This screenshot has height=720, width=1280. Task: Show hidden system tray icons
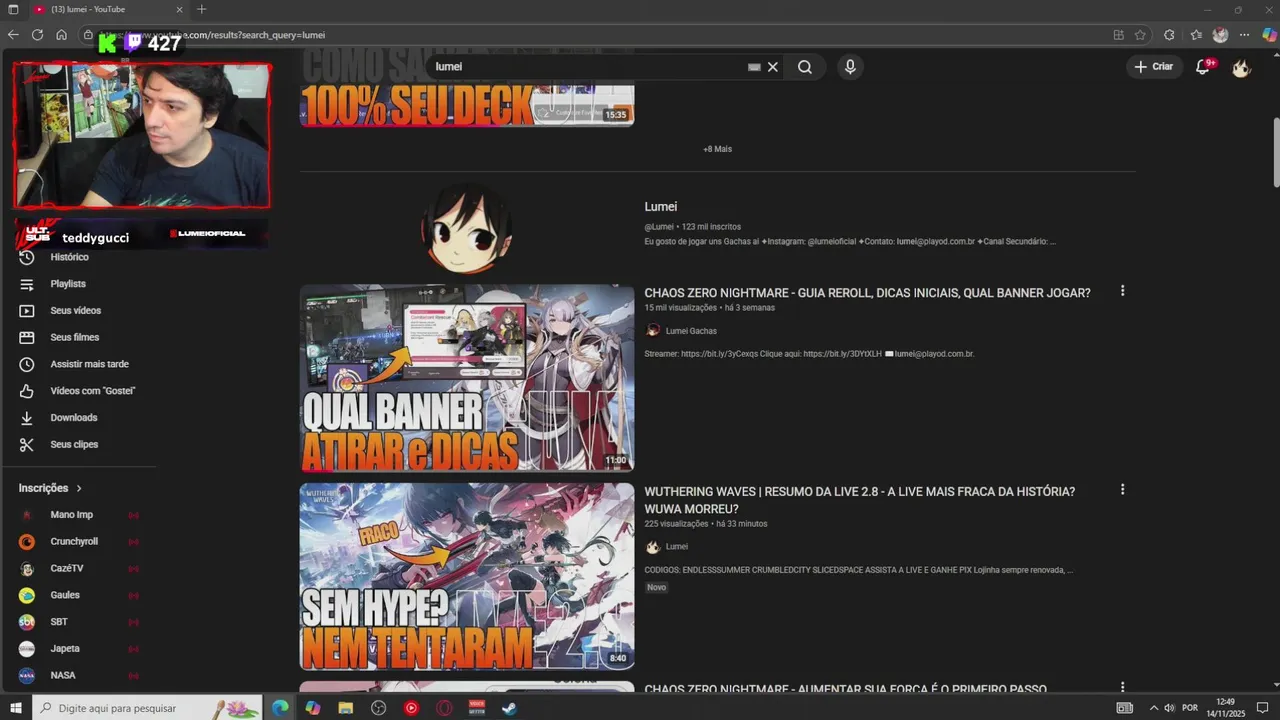pos(1153,708)
